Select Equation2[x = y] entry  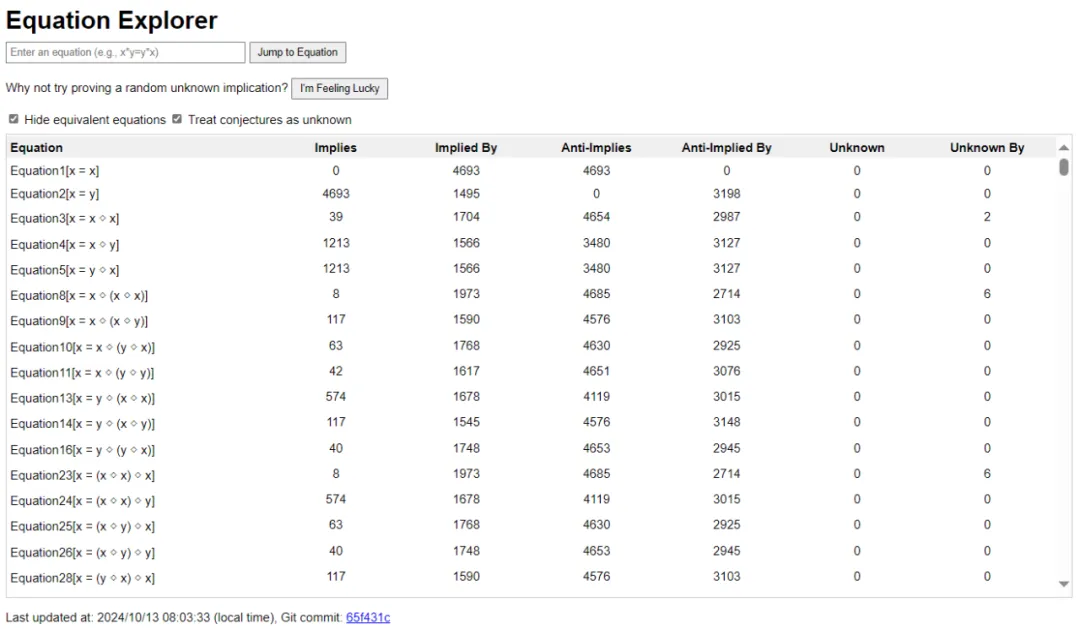pyautogui.click(x=54, y=194)
